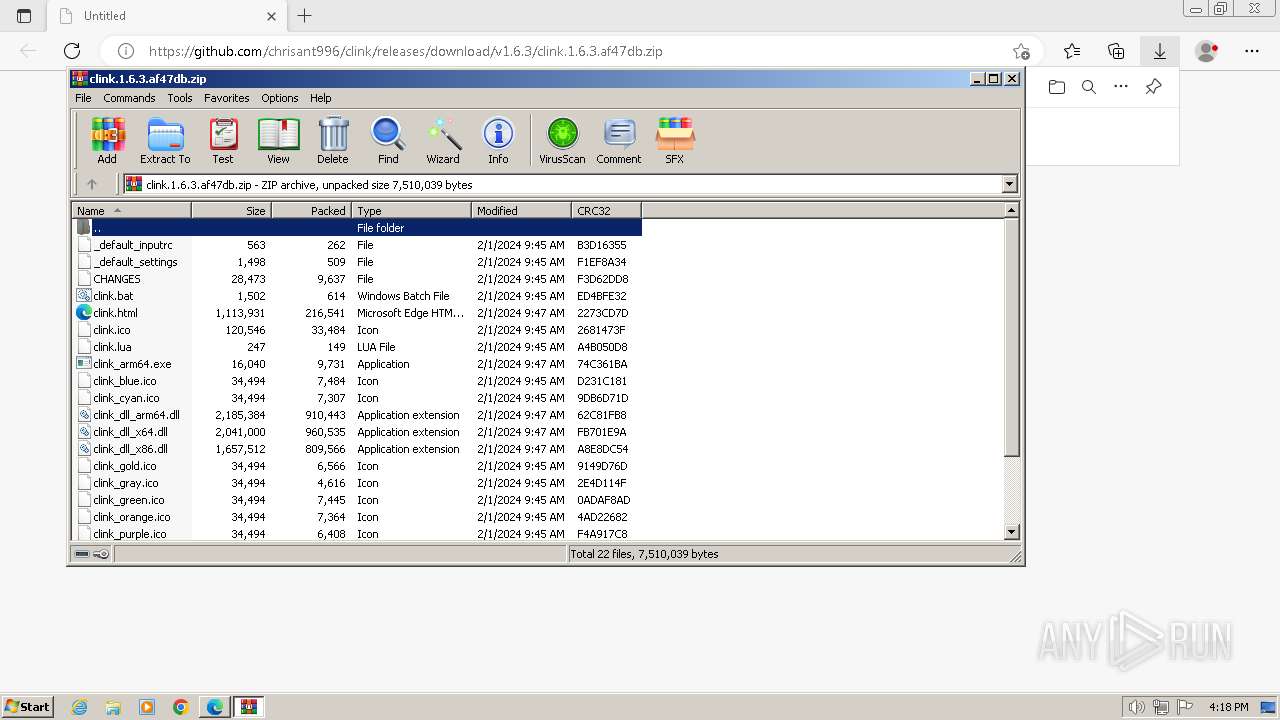
Task: Open browser Favorites list icon
Action: [1072, 51]
